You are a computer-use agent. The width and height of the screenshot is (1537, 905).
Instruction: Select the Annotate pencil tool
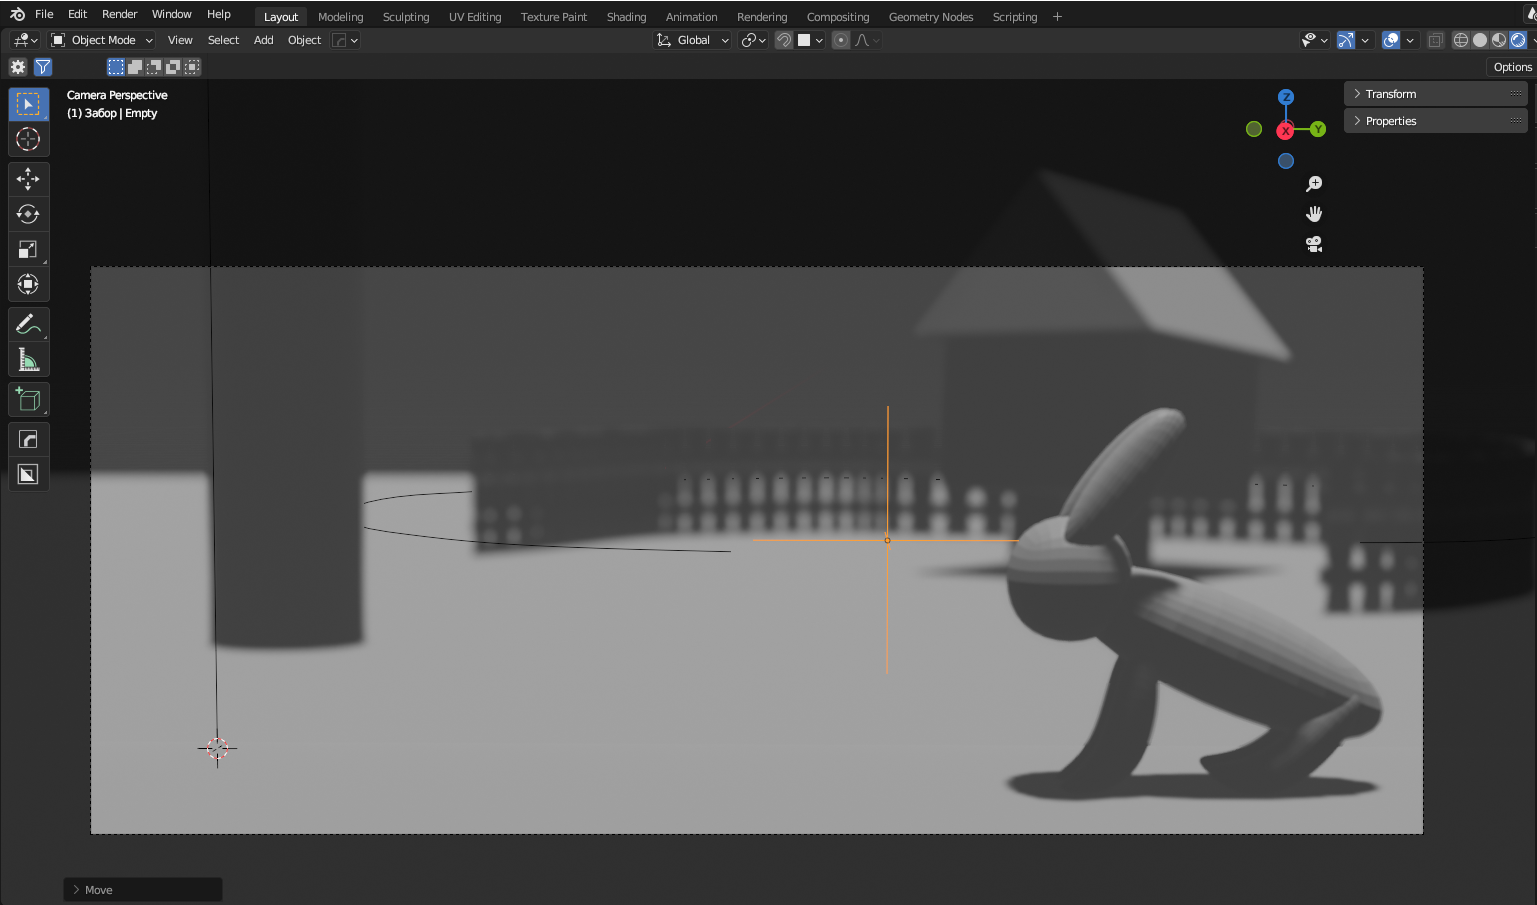[28, 324]
